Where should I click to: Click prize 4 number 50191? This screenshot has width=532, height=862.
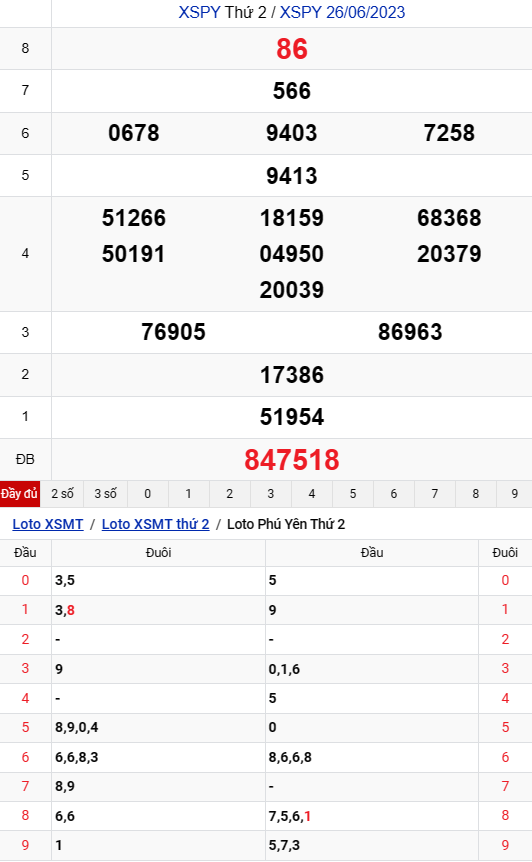[x=134, y=254]
